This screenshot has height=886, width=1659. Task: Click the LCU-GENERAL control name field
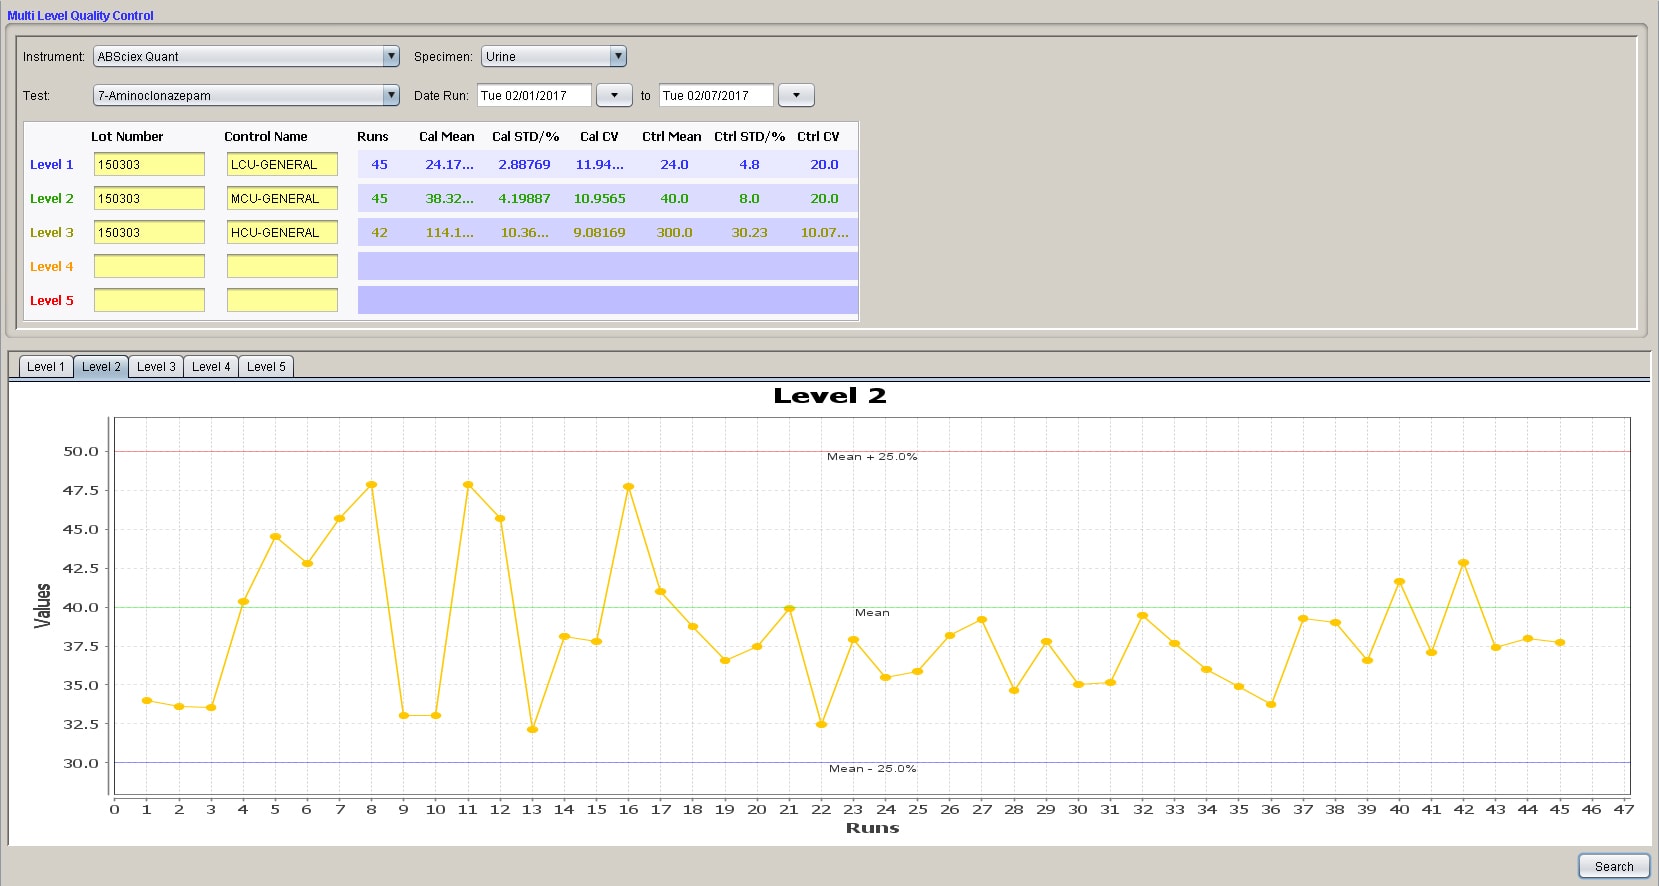click(282, 165)
